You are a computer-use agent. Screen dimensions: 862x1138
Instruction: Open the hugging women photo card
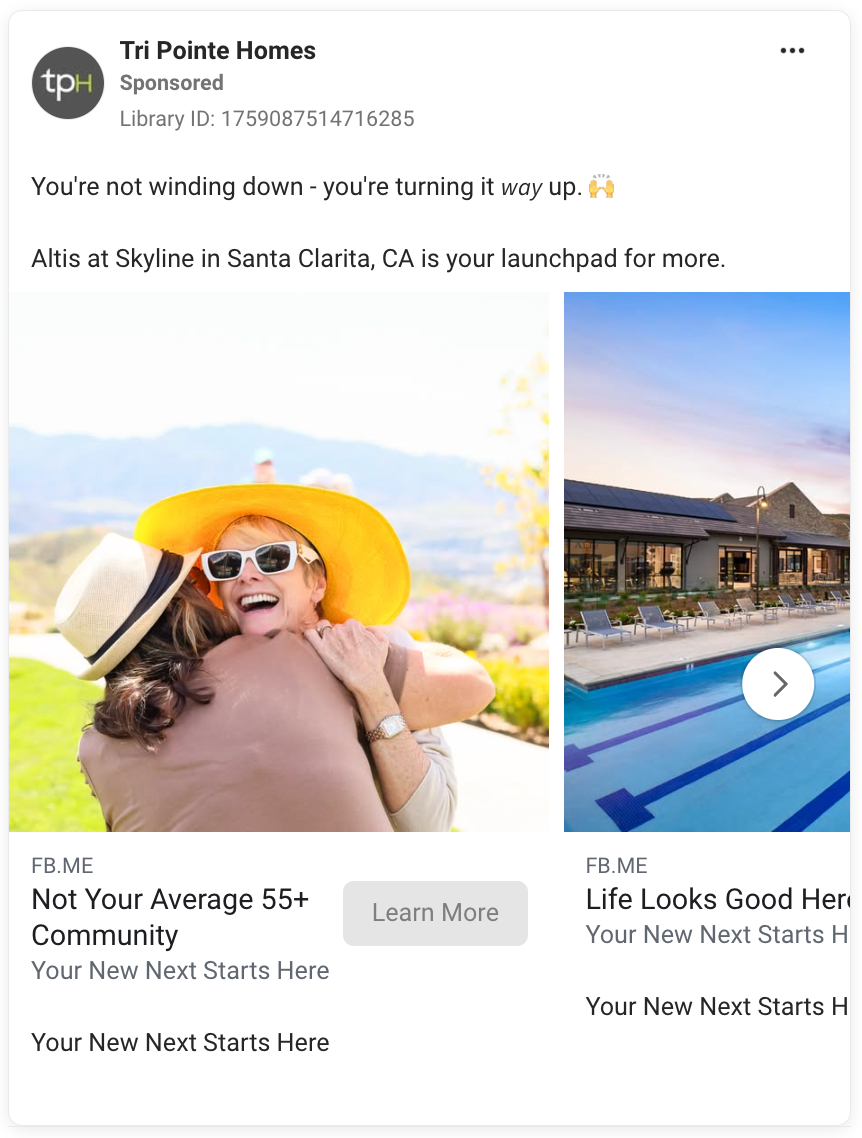tap(279, 562)
